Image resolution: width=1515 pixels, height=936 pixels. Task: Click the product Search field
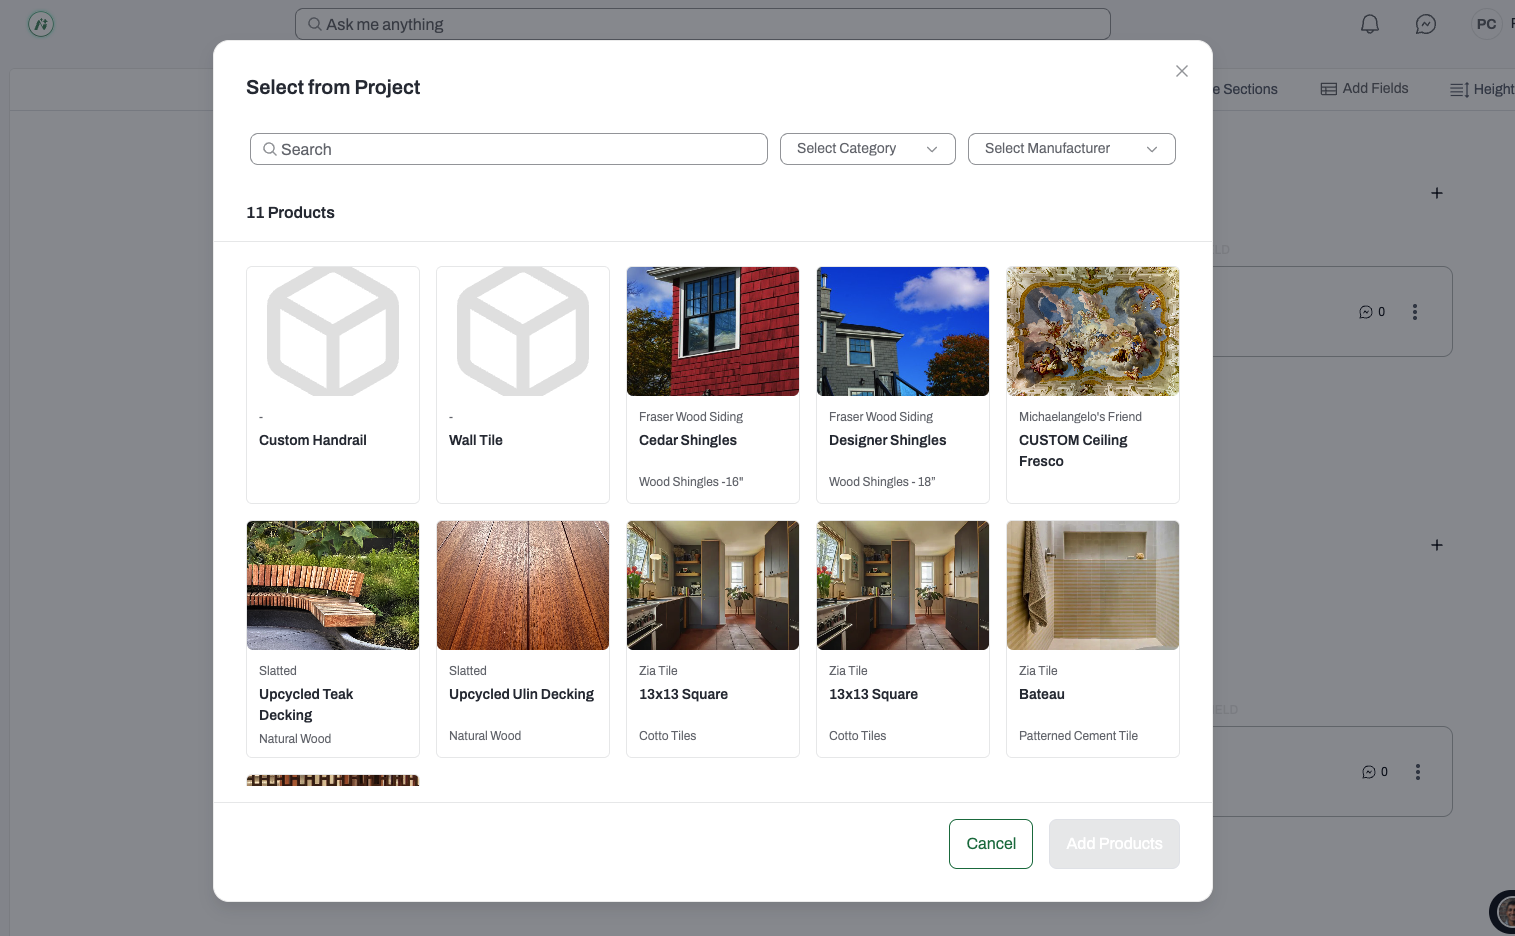509,149
